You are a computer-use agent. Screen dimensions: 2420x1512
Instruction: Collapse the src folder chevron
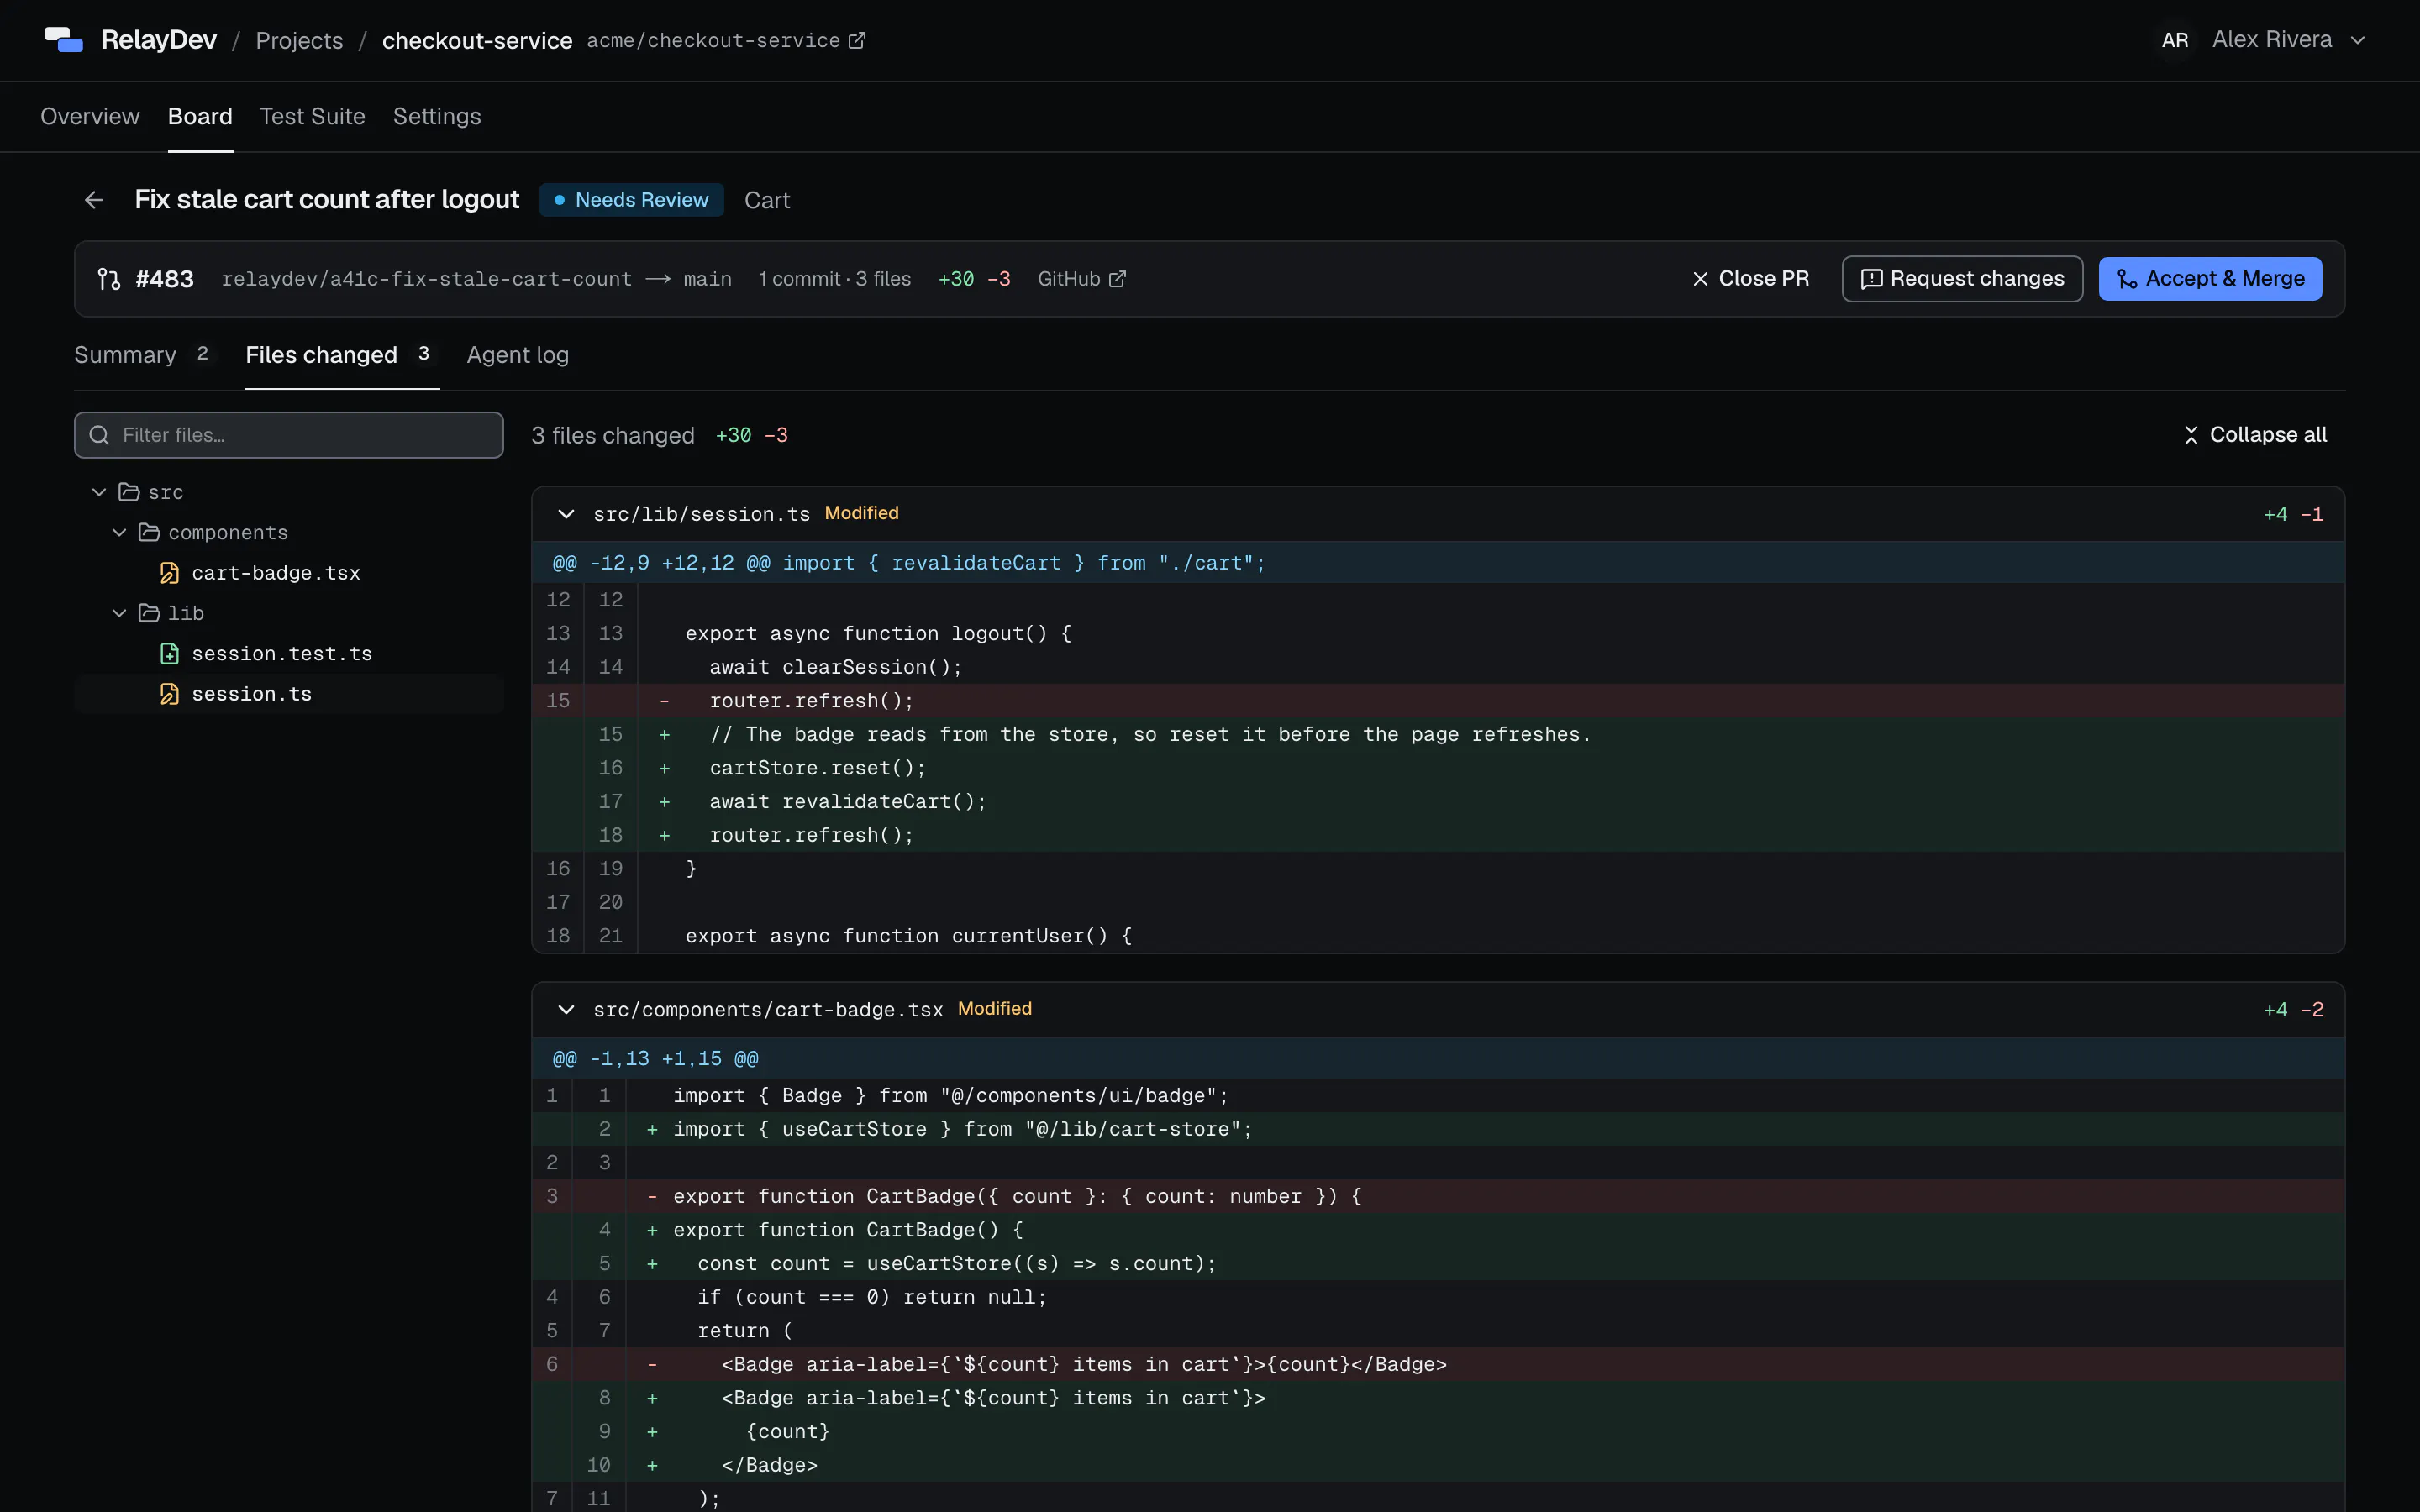99,492
